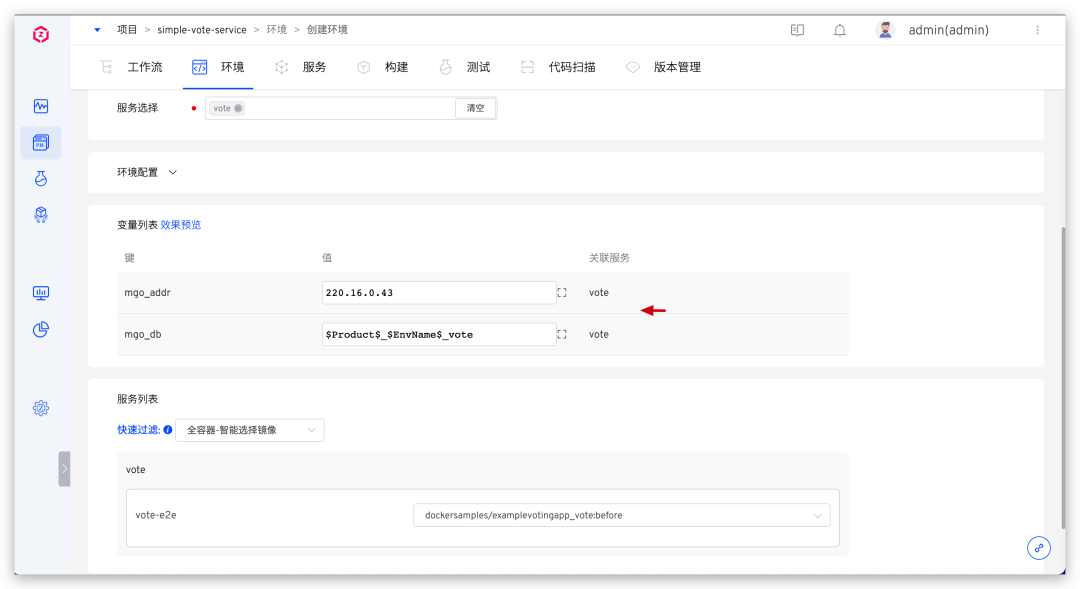The image size is (1080, 589).
Task: Click the 清空 button
Action: pos(475,108)
